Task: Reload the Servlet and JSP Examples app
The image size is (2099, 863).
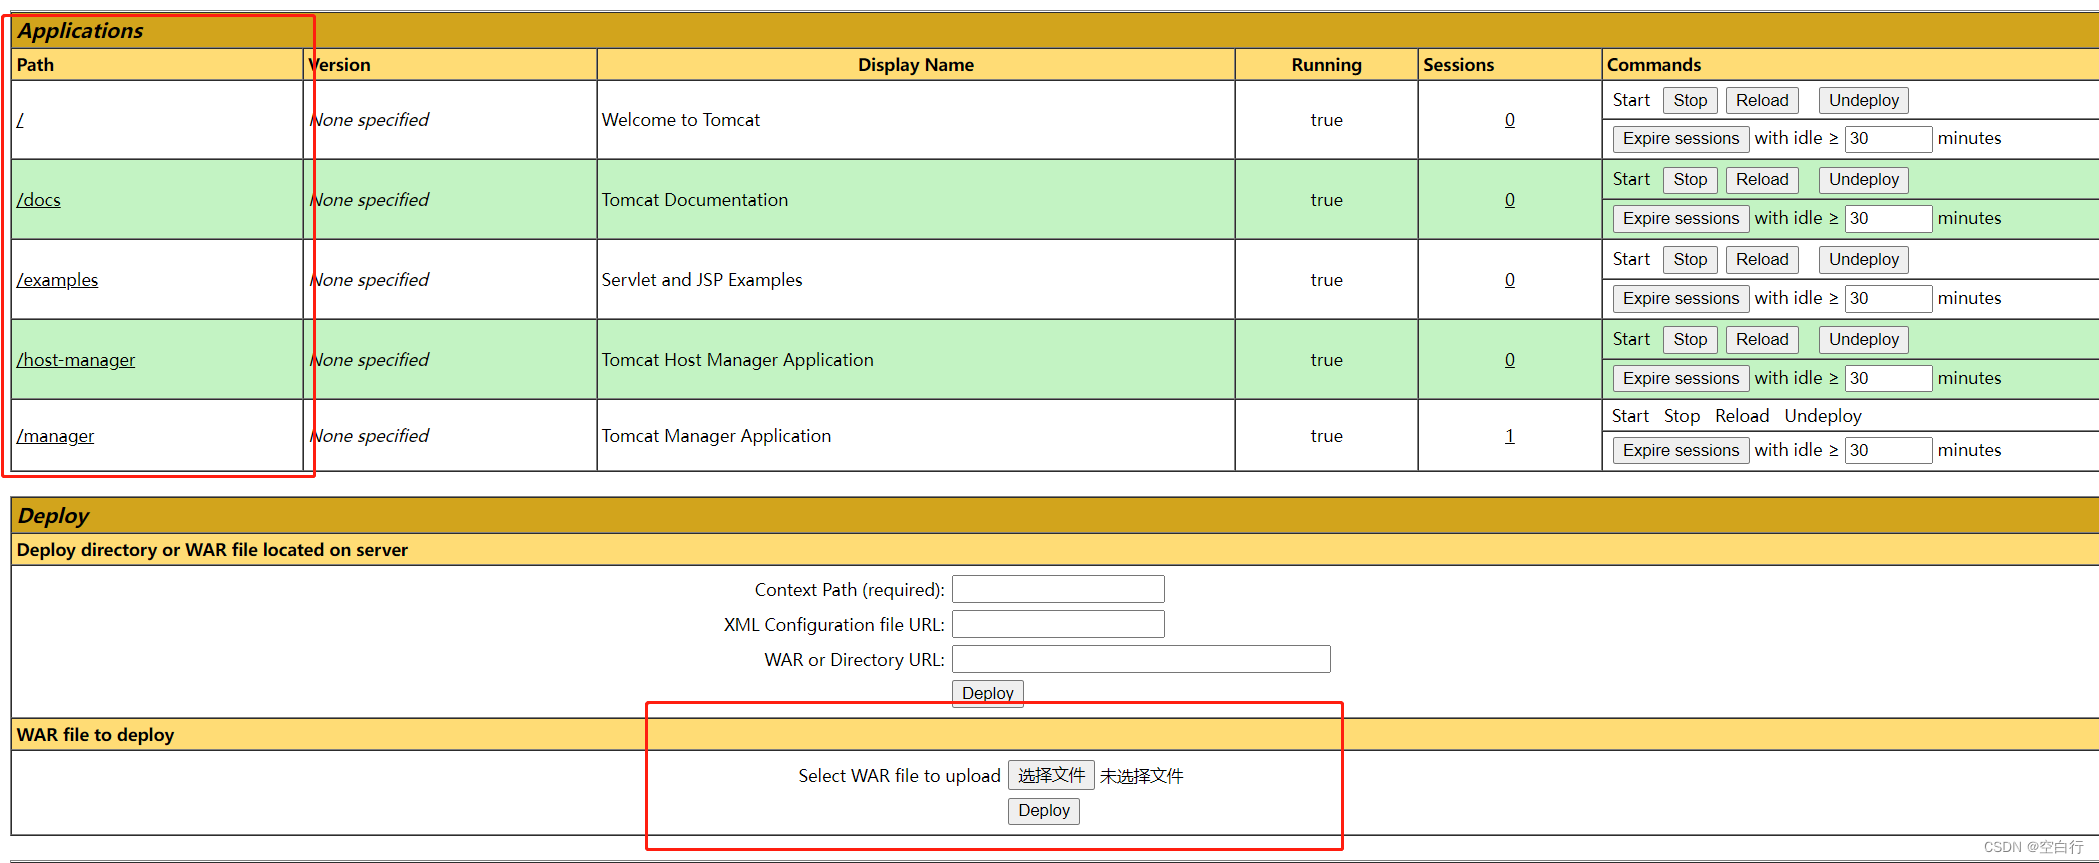Action: 1762,259
